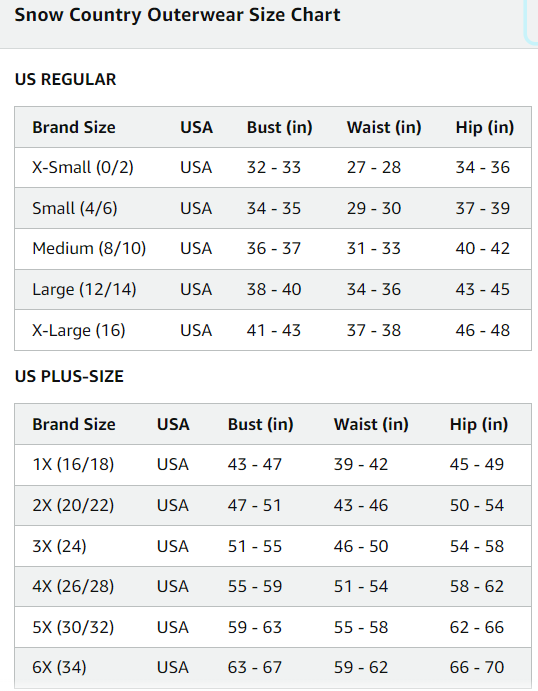Select the 4X (26/28) row label
This screenshot has height=691, width=538.
tap(73, 586)
